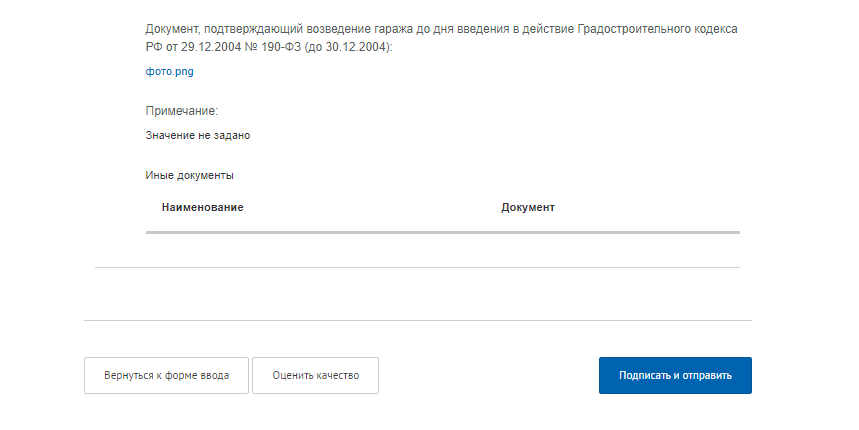This screenshot has height=430, width=859.
Task: Click the thin separator line above buttons
Action: pyautogui.click(x=417, y=320)
